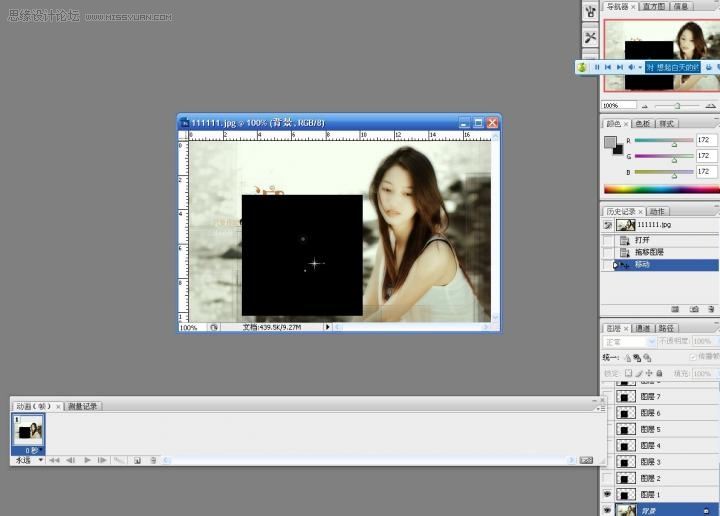This screenshot has height=516, width=720.
Task: Show hidden layer 图层 2 via visibility box
Action: coord(607,478)
